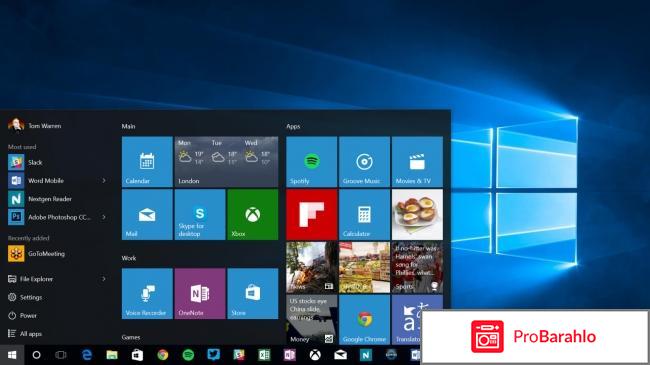Open the Movies & TV tile
The height and width of the screenshot is (365, 650).
click(417, 162)
